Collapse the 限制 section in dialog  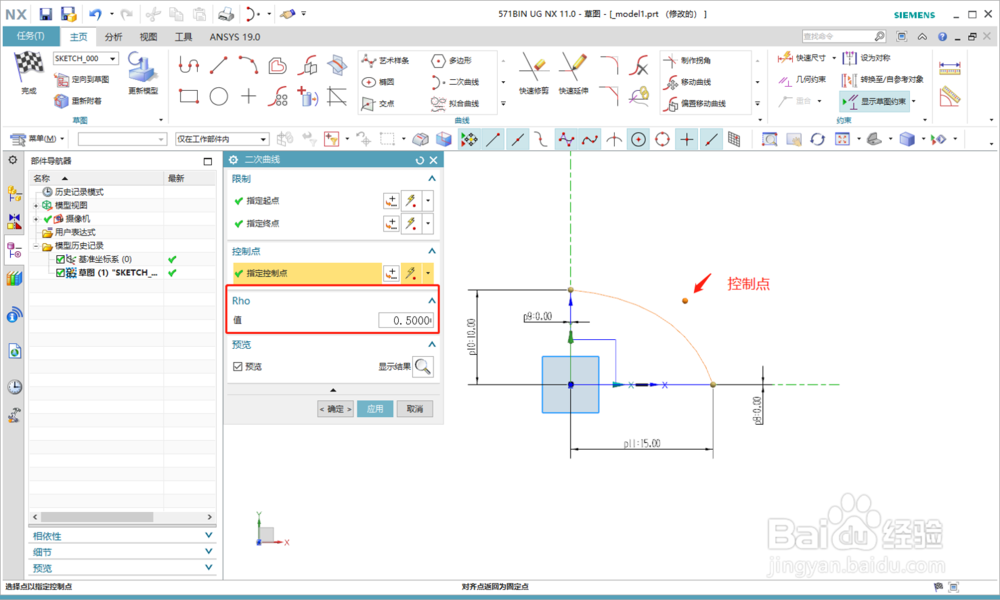[x=432, y=179]
